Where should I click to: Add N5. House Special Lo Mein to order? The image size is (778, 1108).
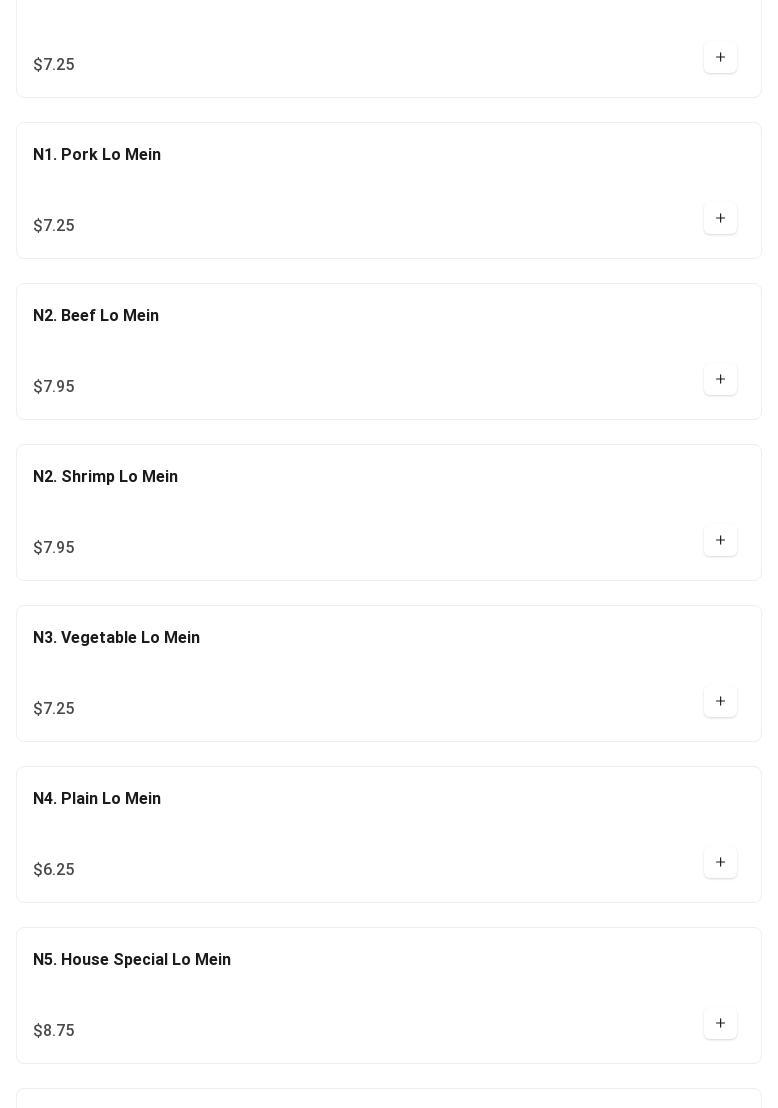(x=720, y=1024)
